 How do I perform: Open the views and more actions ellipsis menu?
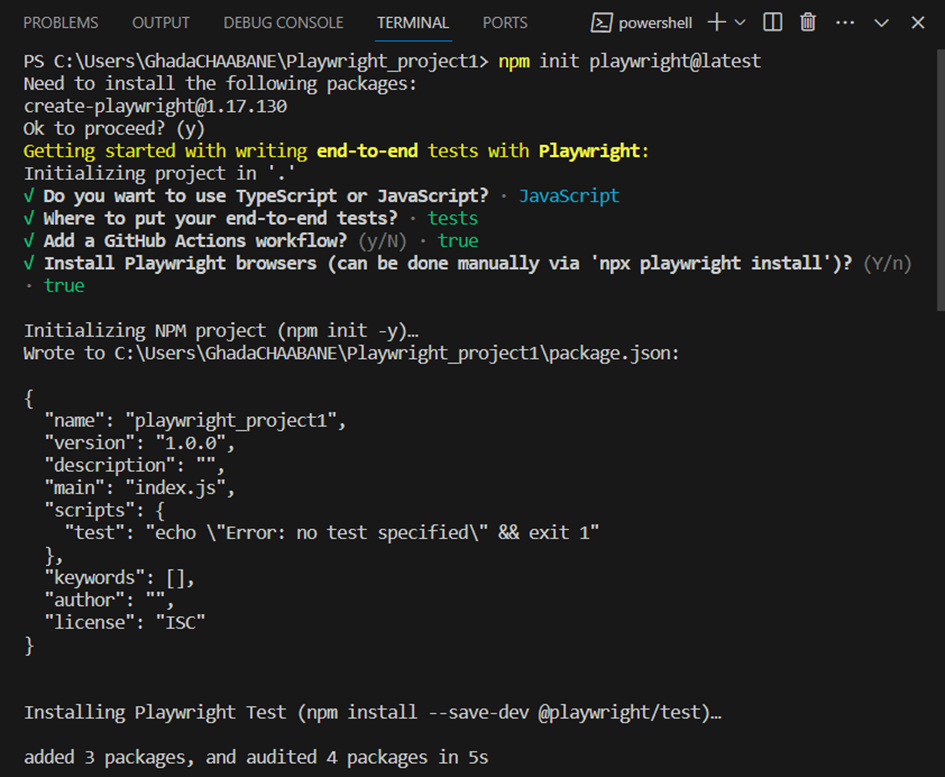843,22
